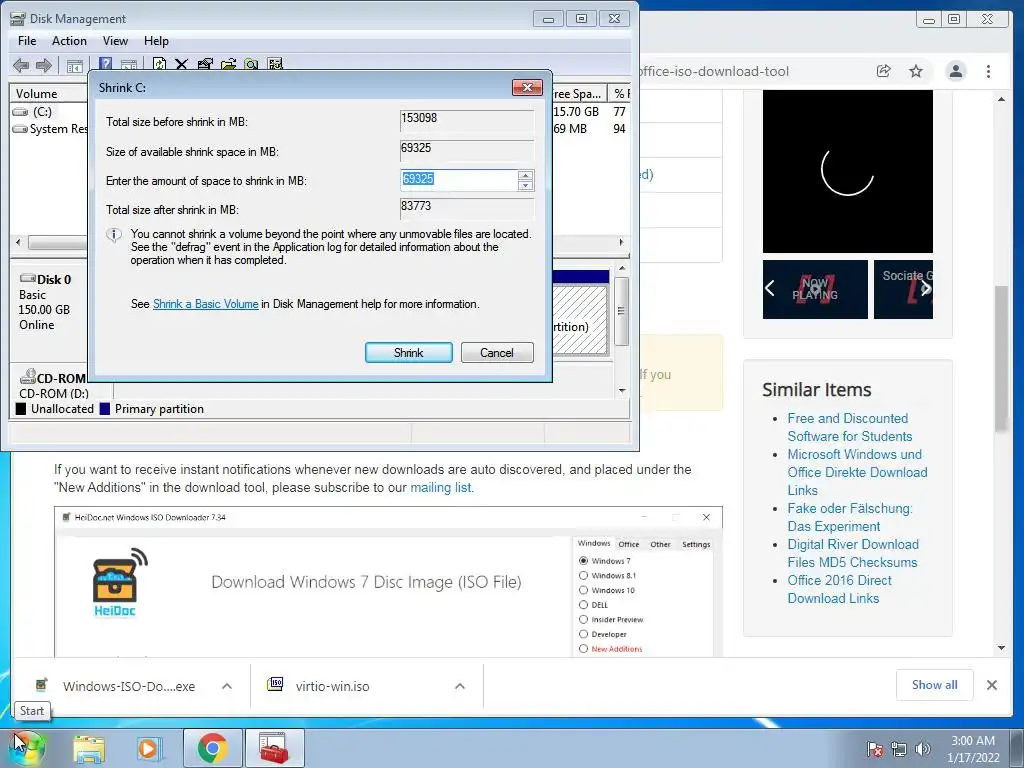
Task: Click previous arrow on the video carousel
Action: pos(771,288)
